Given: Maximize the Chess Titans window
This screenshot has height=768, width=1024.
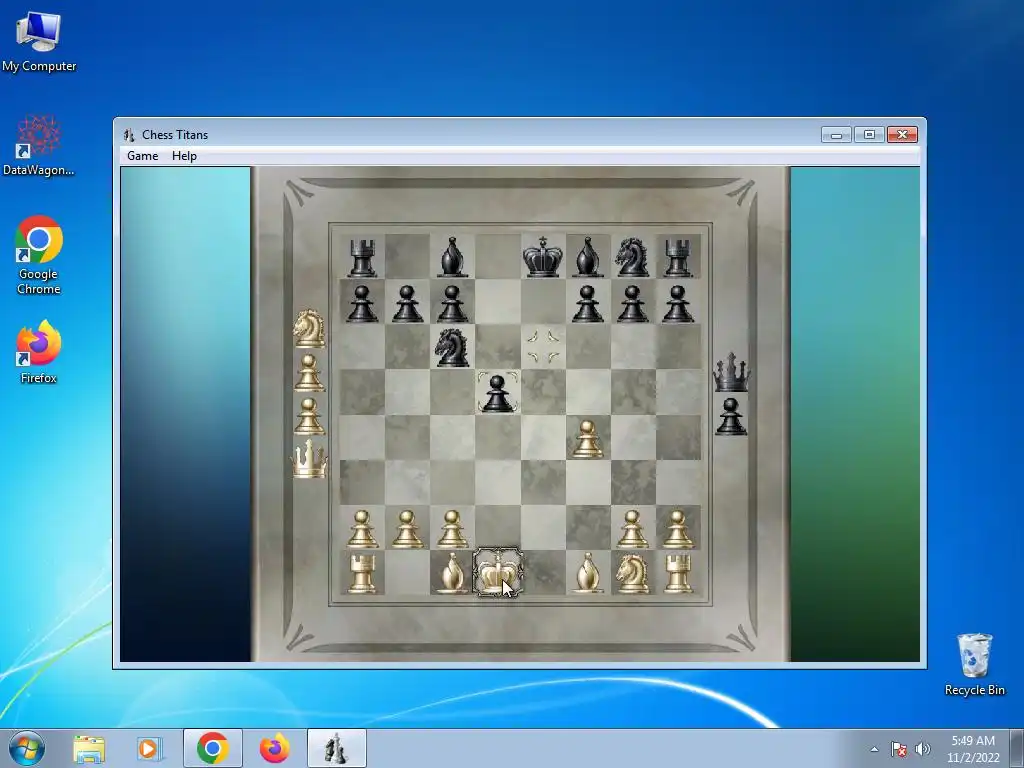Looking at the screenshot, I should (x=869, y=135).
